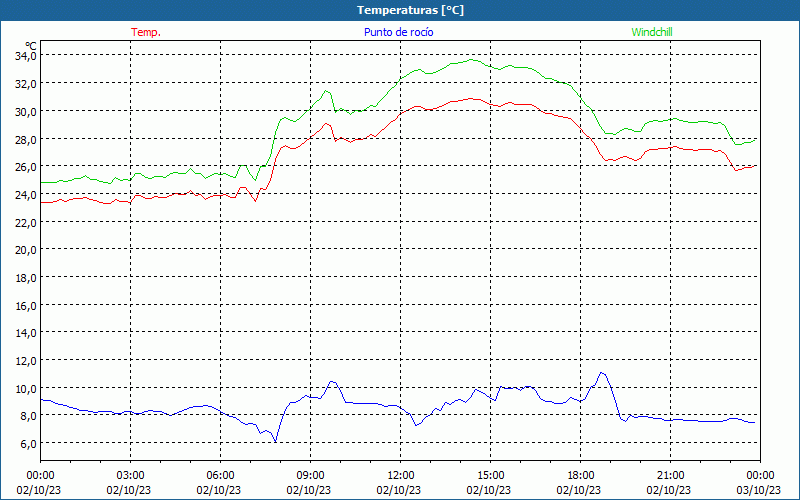Click the '12:00' time axis label

point(401,476)
